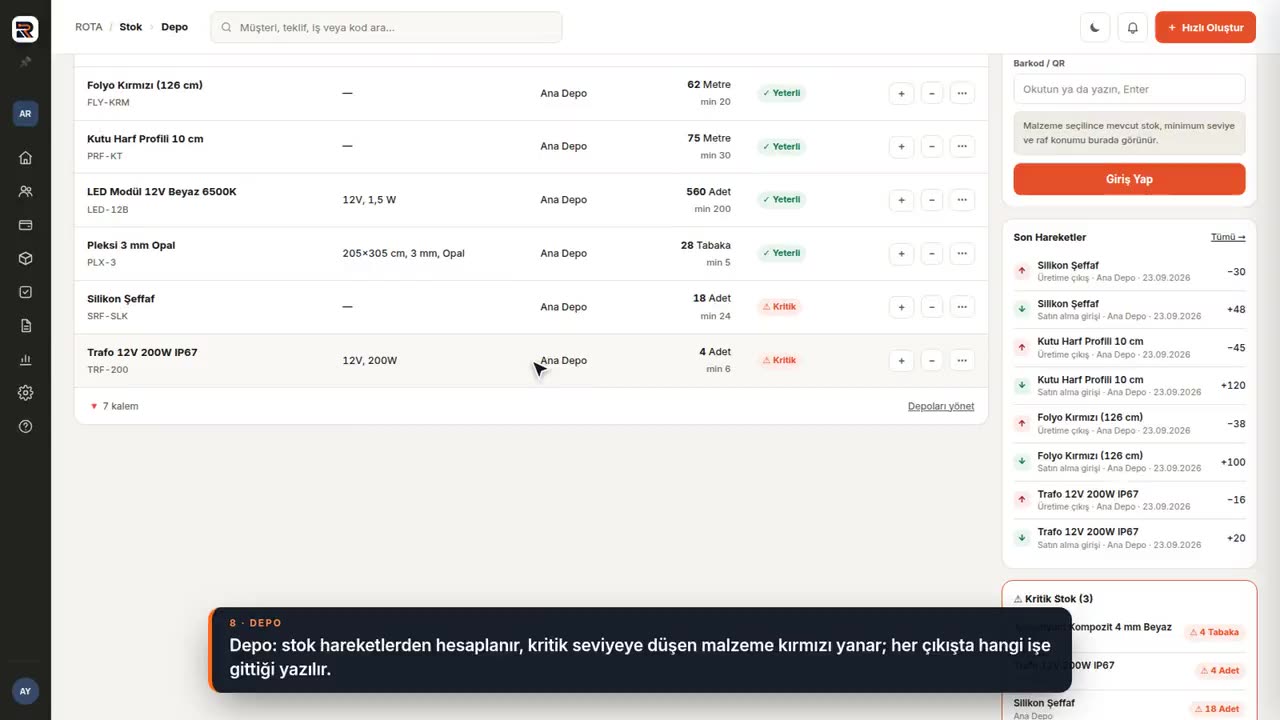Decrease Silikon Şeffaf stock with the minus
Image resolution: width=1280 pixels, height=720 pixels.
click(x=931, y=307)
